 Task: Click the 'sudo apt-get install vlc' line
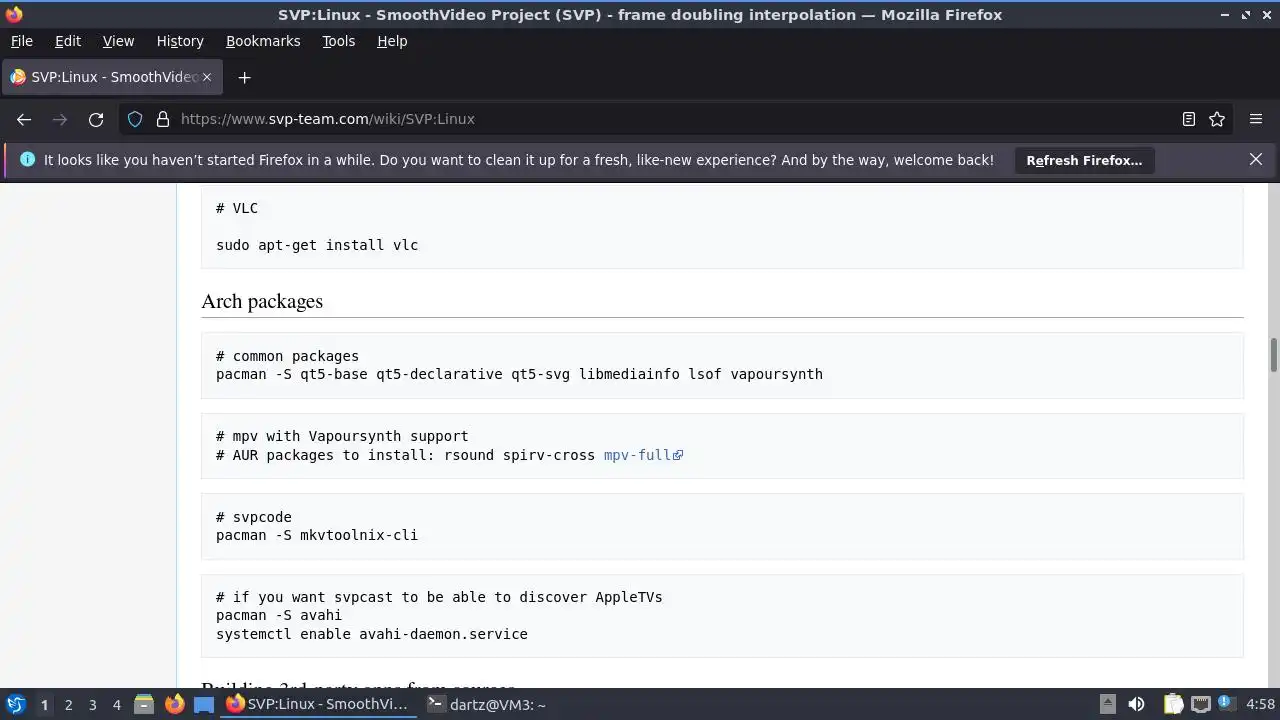pyautogui.click(x=317, y=245)
